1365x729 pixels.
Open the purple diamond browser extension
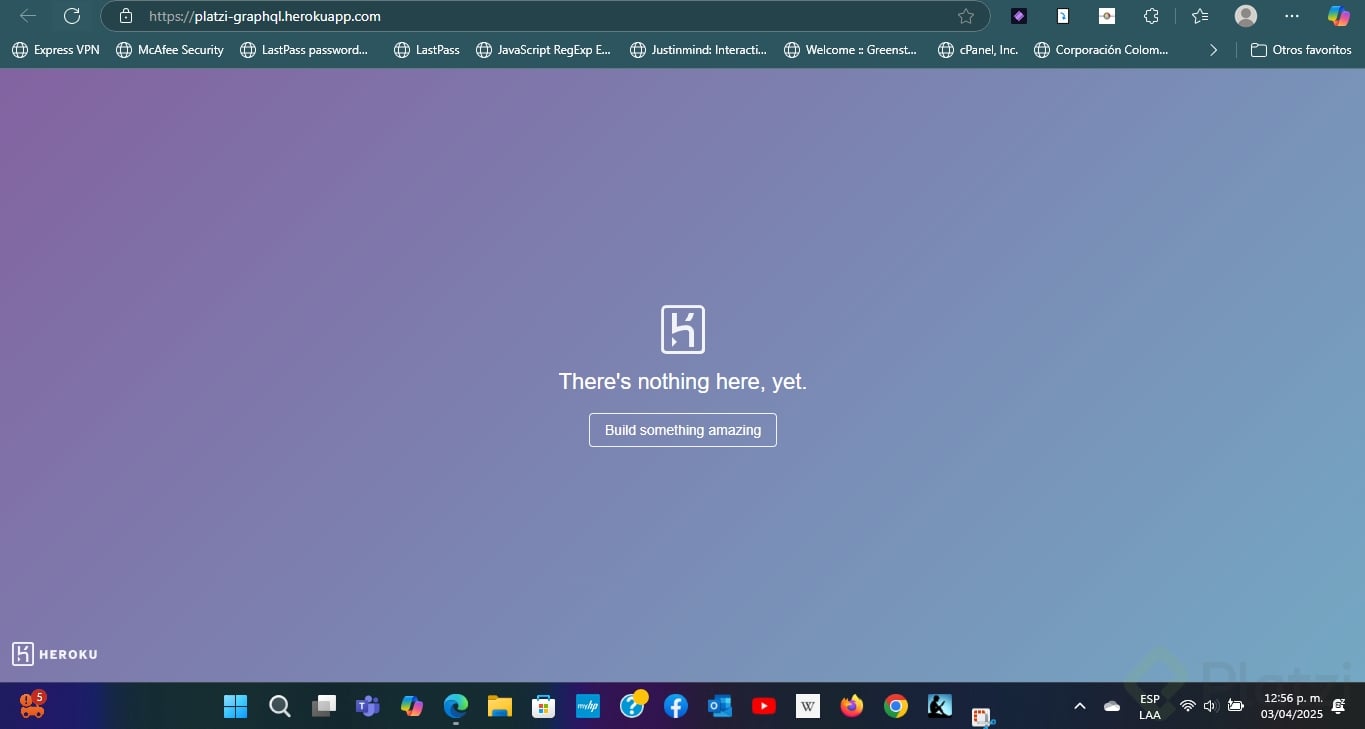point(1019,16)
